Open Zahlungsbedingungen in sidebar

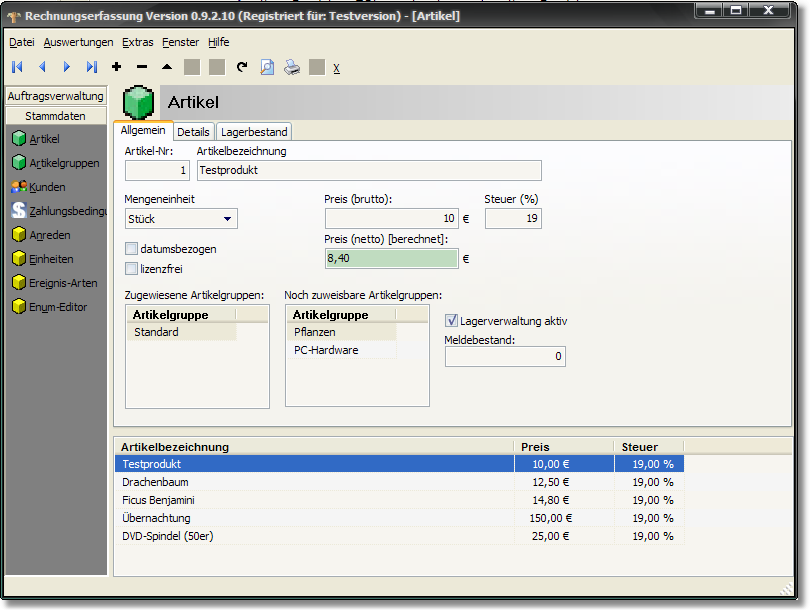[x=59, y=211]
